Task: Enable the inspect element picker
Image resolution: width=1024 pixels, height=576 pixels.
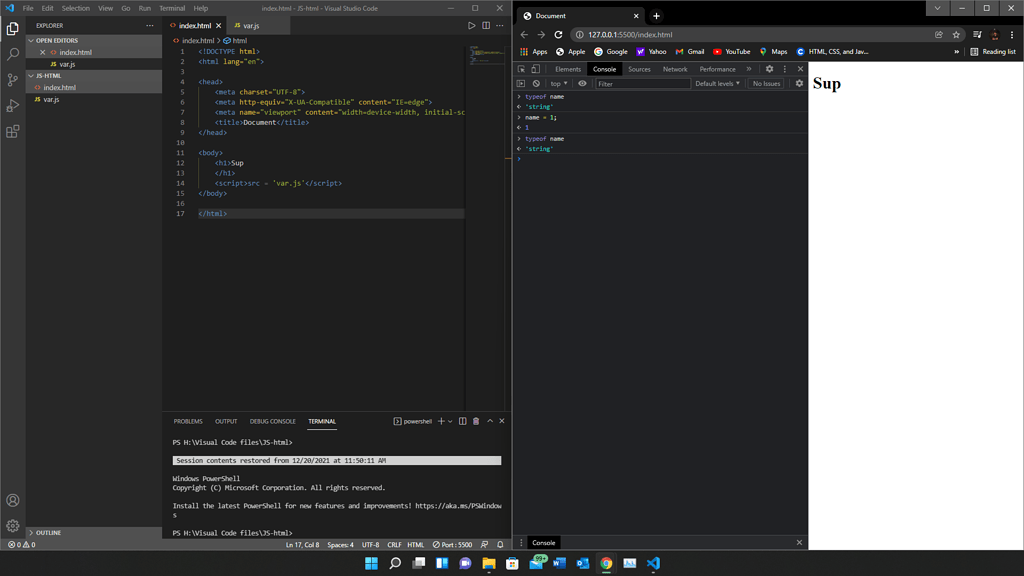Action: coord(521,69)
